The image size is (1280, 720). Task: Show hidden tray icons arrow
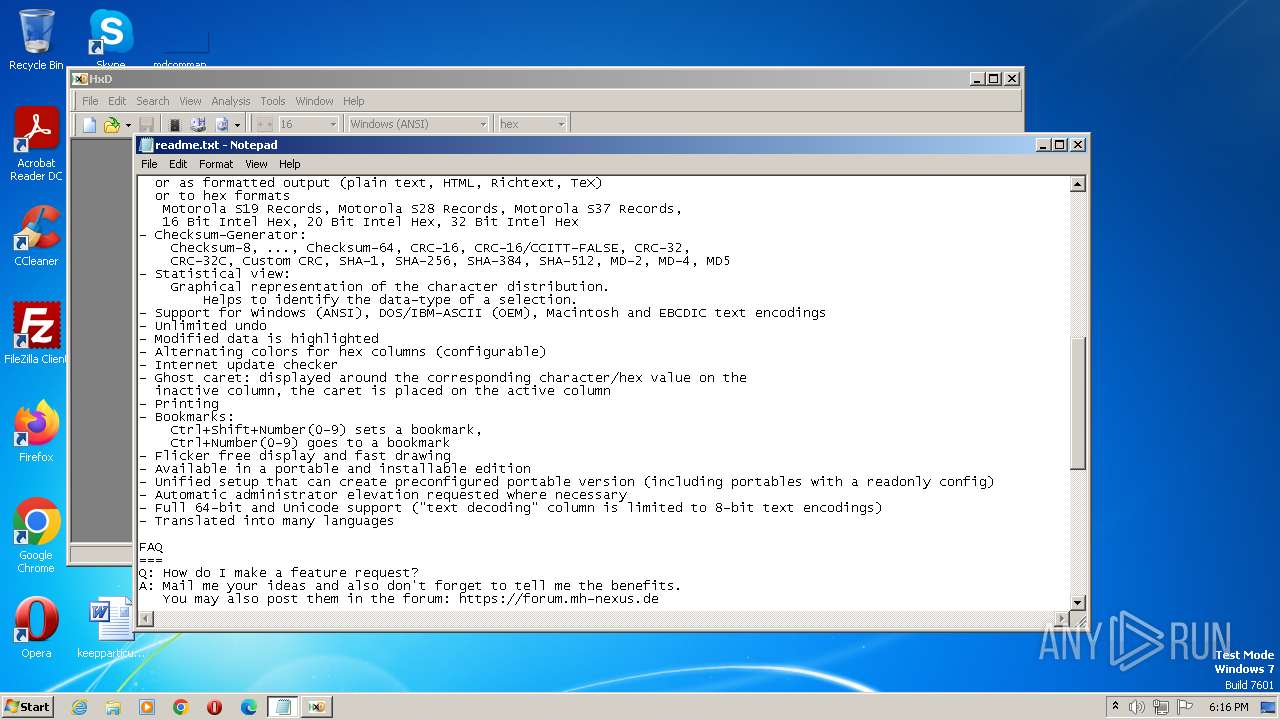(1116, 706)
